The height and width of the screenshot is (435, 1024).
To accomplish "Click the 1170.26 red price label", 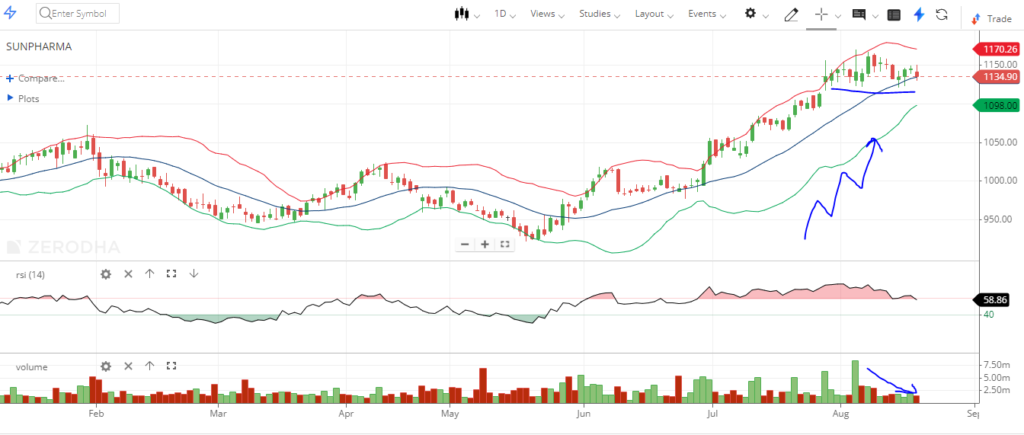I will 996,49.
